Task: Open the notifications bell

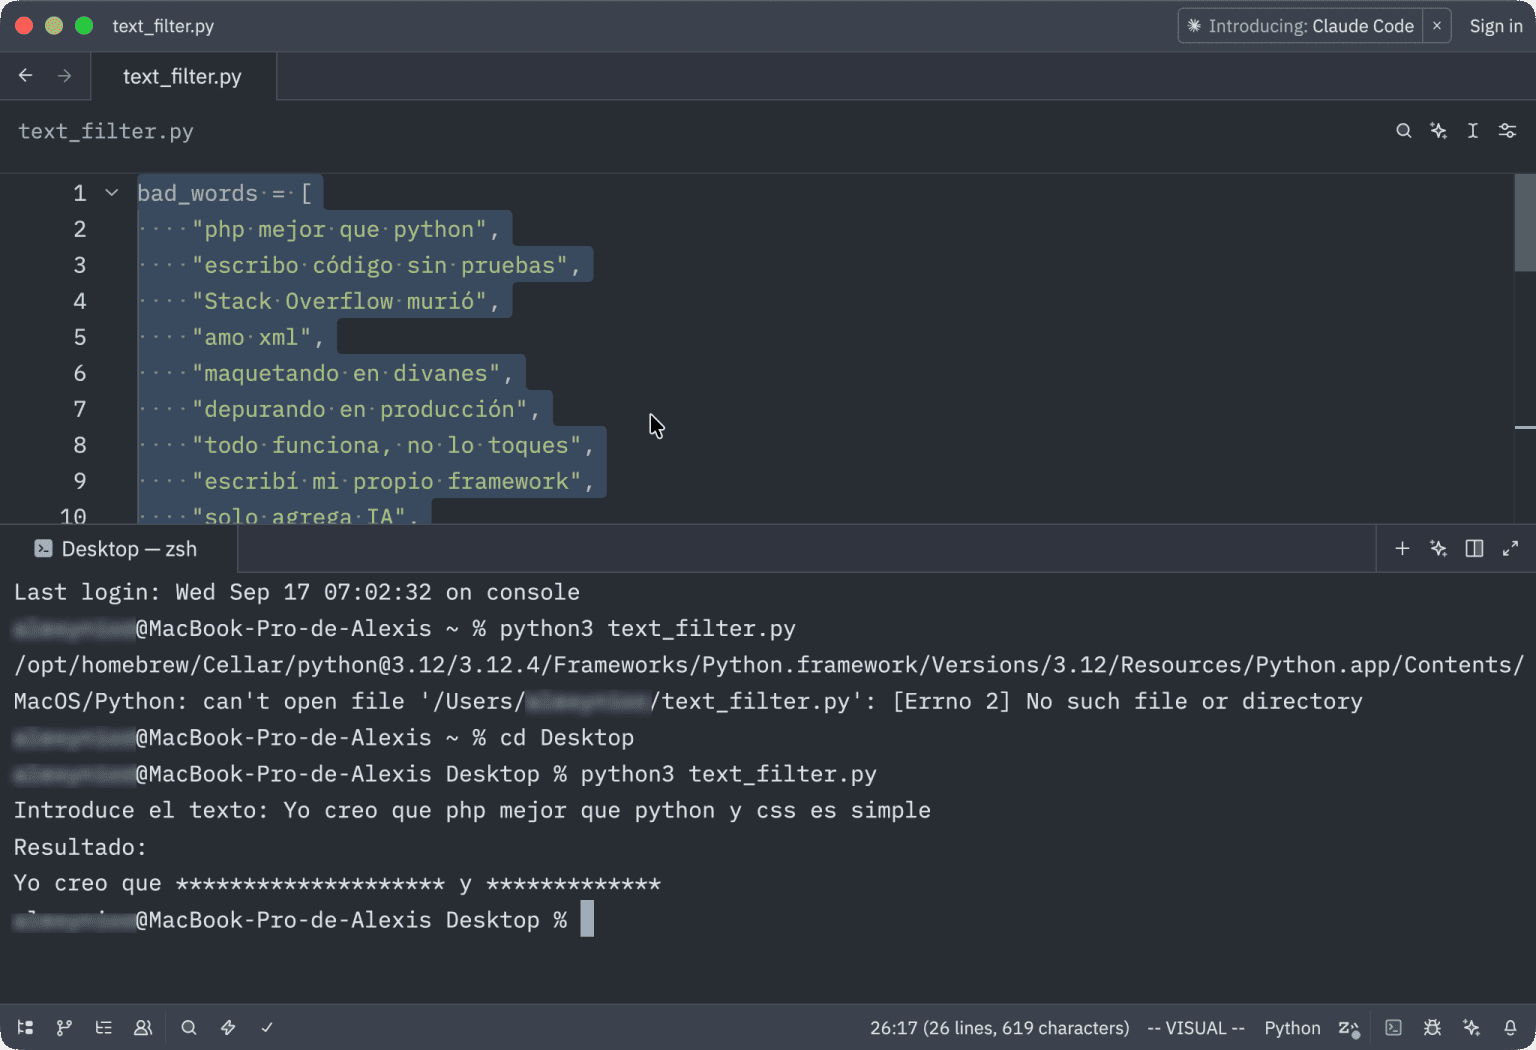Action: click(1510, 1027)
